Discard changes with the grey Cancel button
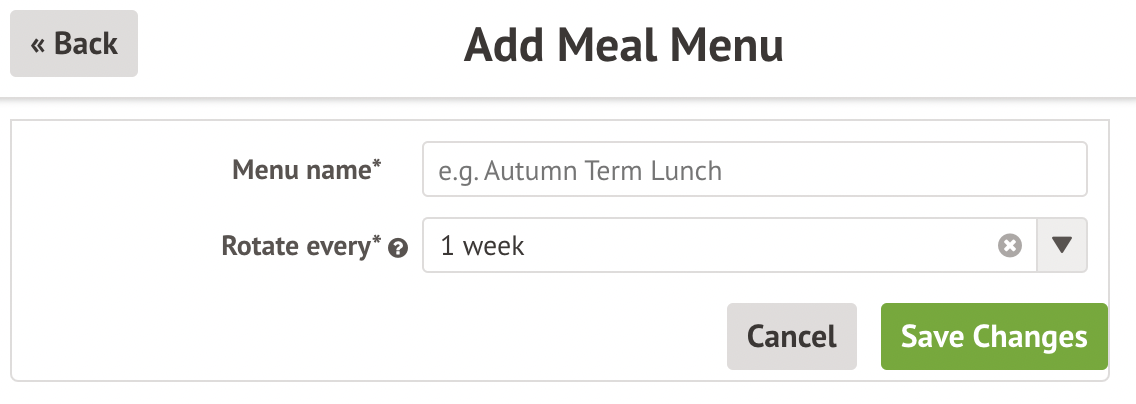 point(791,337)
